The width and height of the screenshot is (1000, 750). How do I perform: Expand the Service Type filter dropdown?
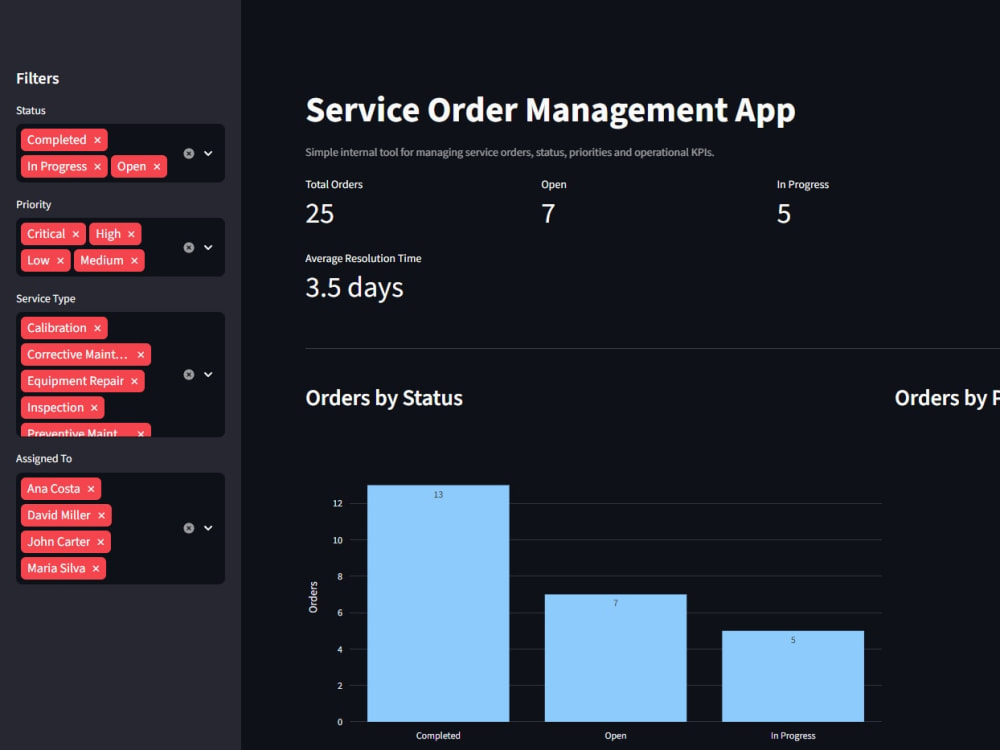(208, 374)
